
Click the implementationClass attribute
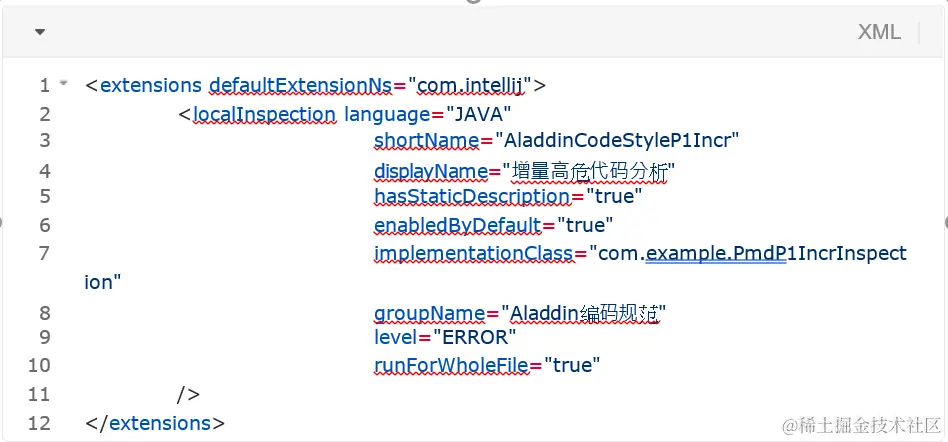pos(474,254)
